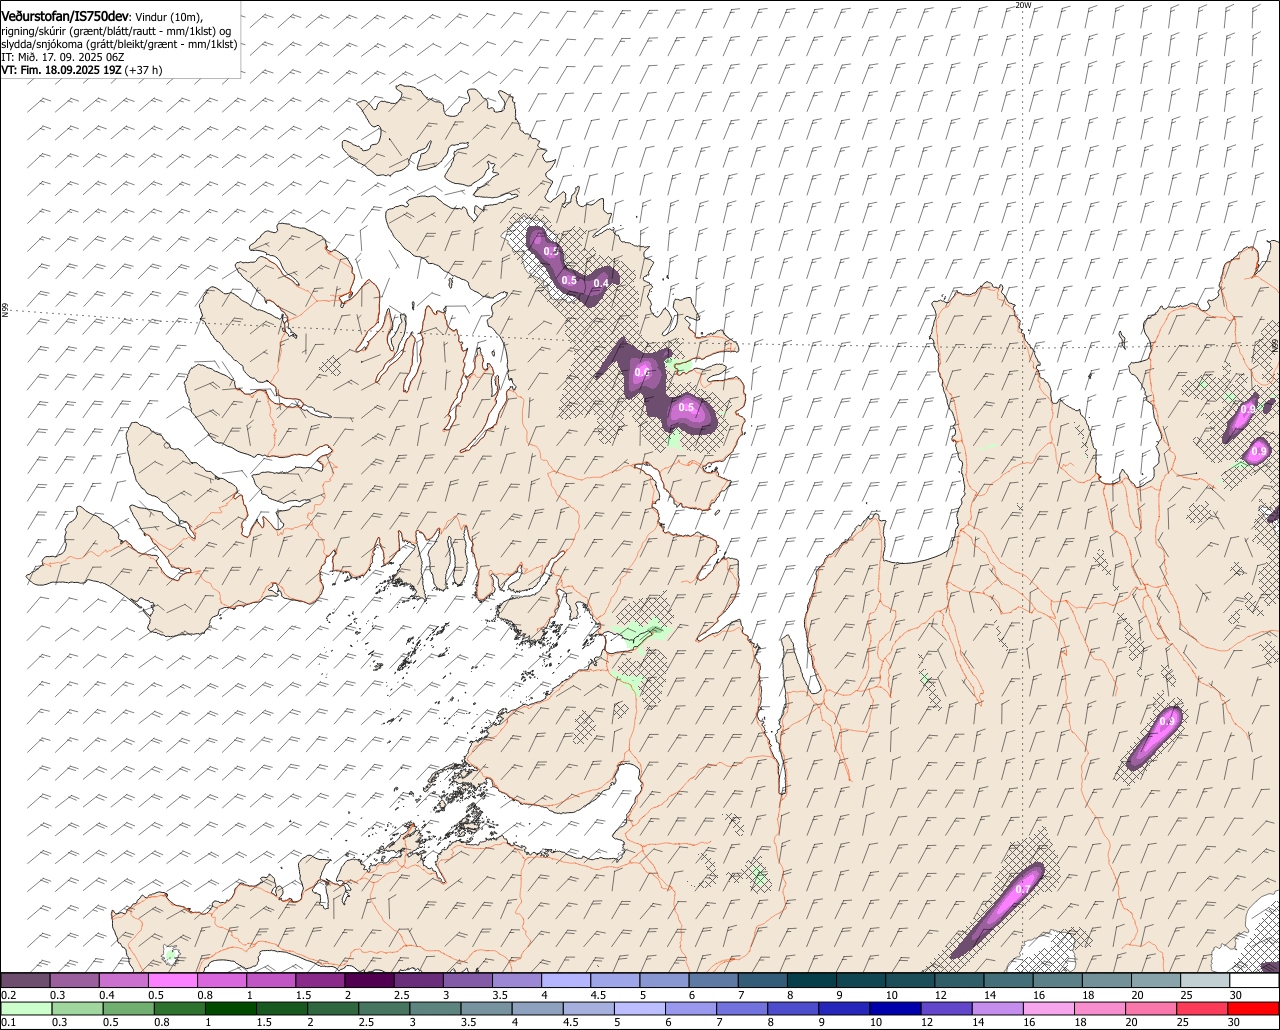The image size is (1280, 1030).
Task: Click the '0.7' precipitation value on the map
Action: pos(1022,889)
